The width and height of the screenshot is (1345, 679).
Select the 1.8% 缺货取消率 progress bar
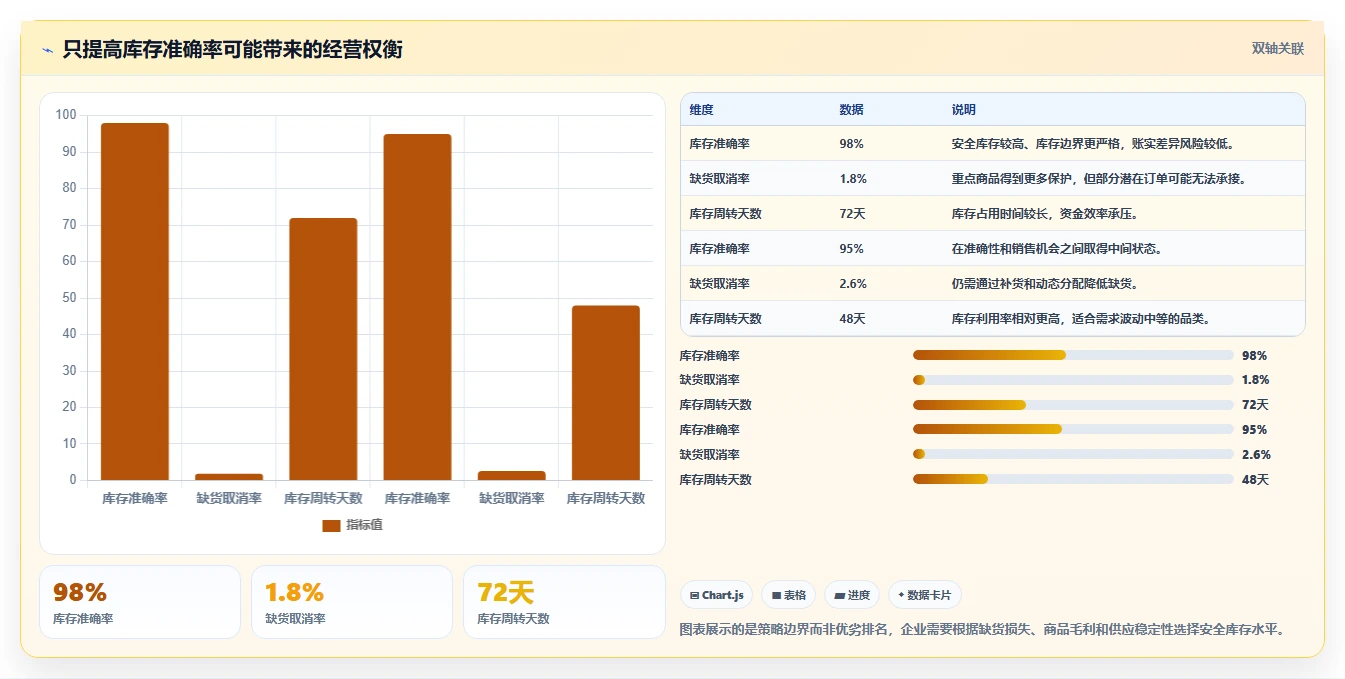coord(1073,380)
